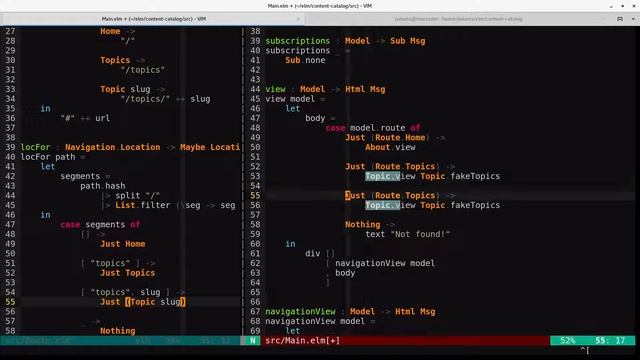Click "view : Model -> Html Msg" signature

coord(325,89)
